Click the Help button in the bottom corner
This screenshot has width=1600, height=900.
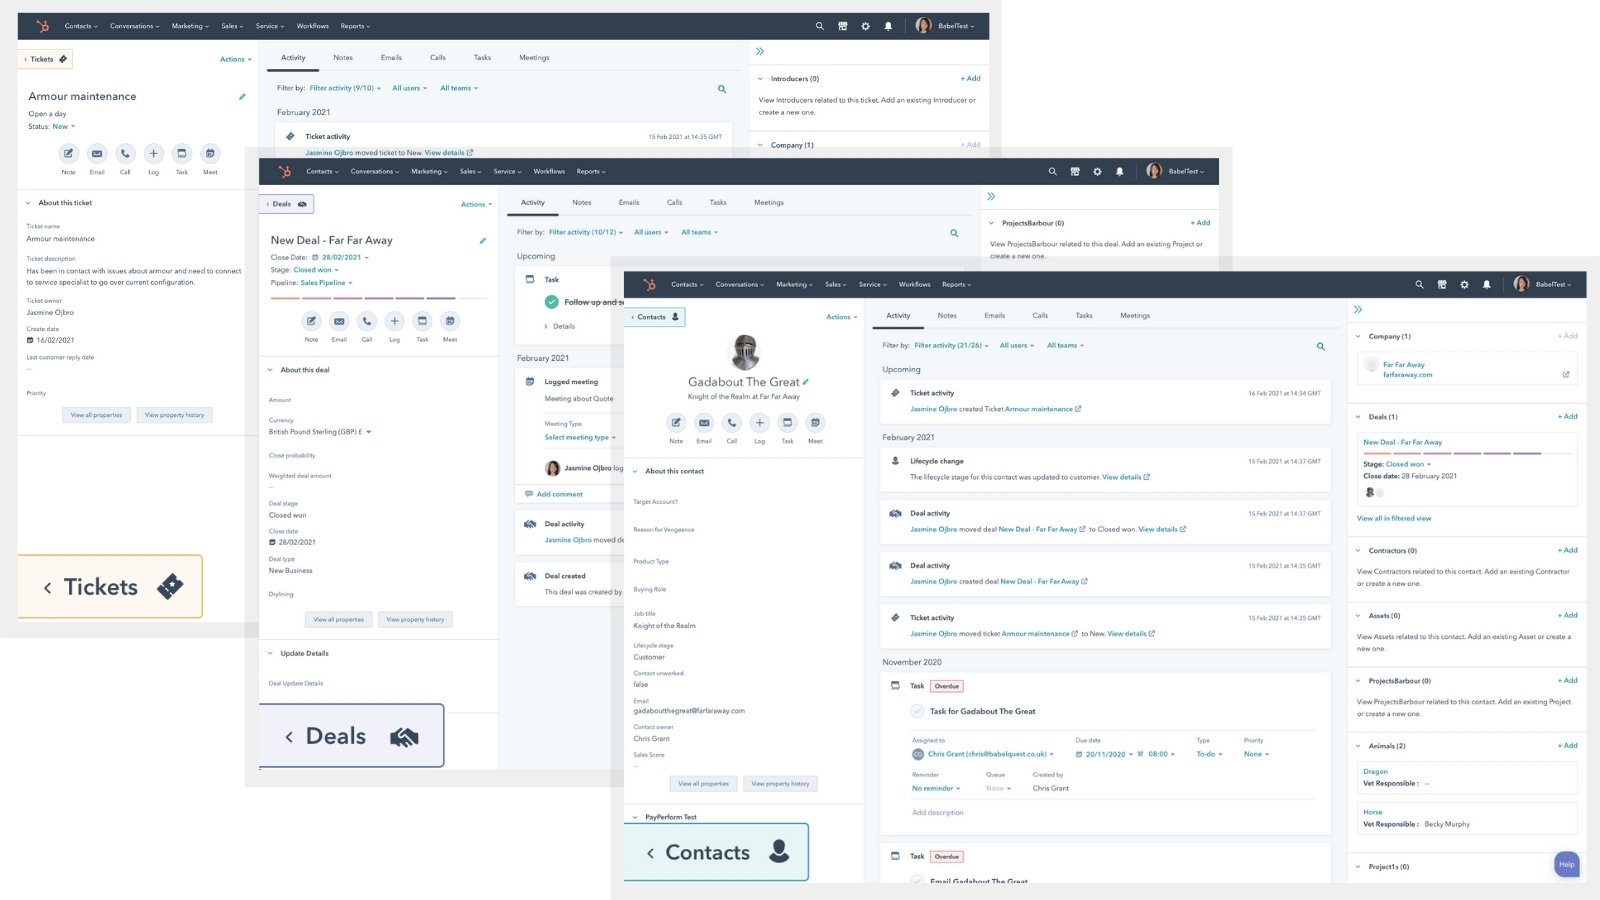[1566, 864]
